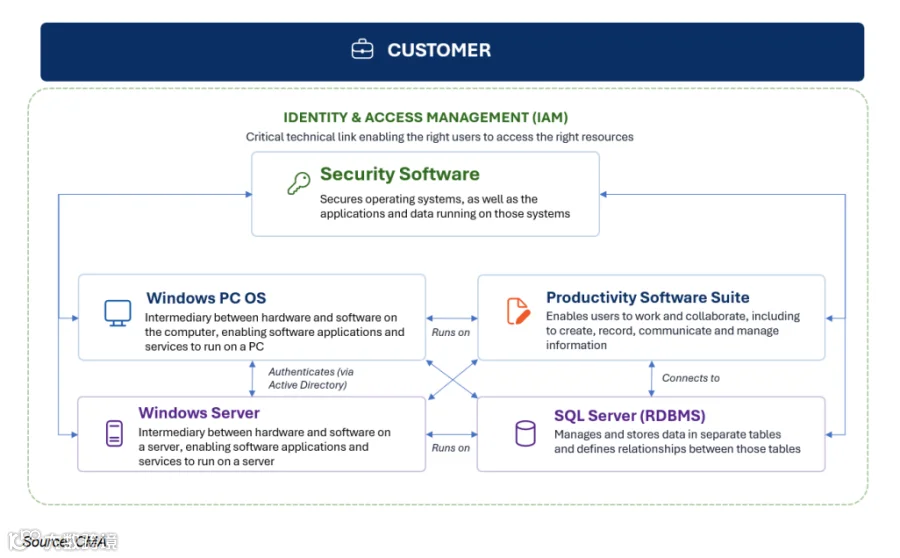Click the 'Source: CMA' caption
Screen dimensions: 900x558
(x=64, y=541)
